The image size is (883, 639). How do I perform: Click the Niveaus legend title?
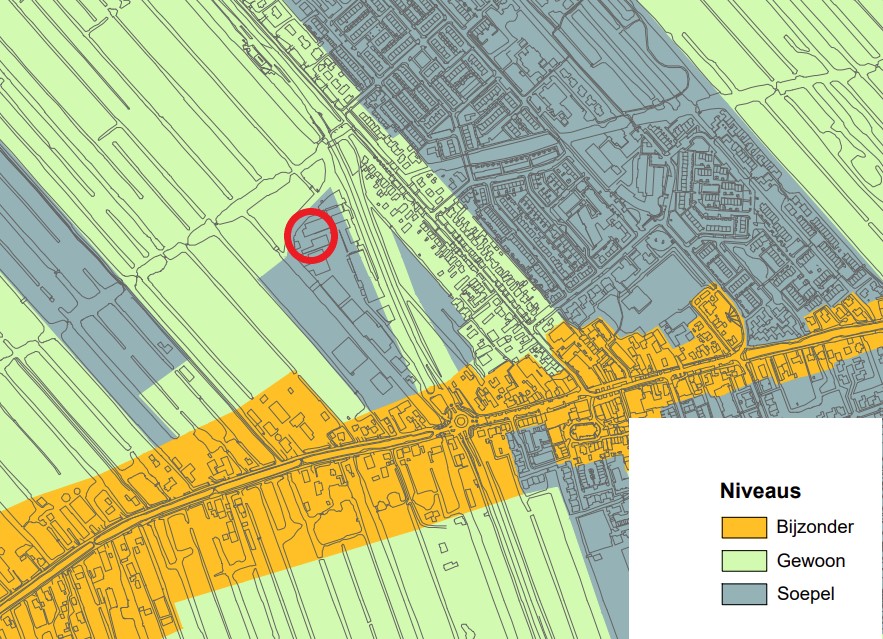(x=760, y=491)
